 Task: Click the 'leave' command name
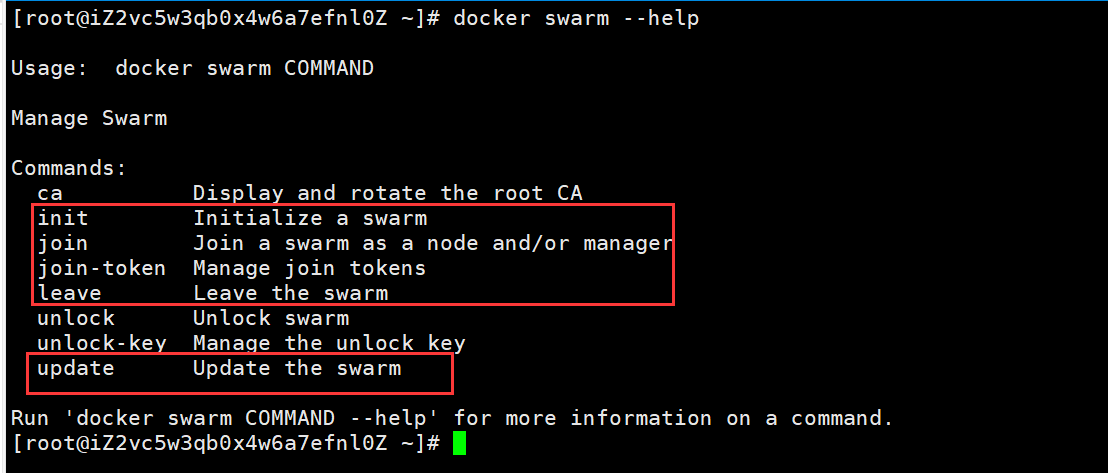[69, 293]
